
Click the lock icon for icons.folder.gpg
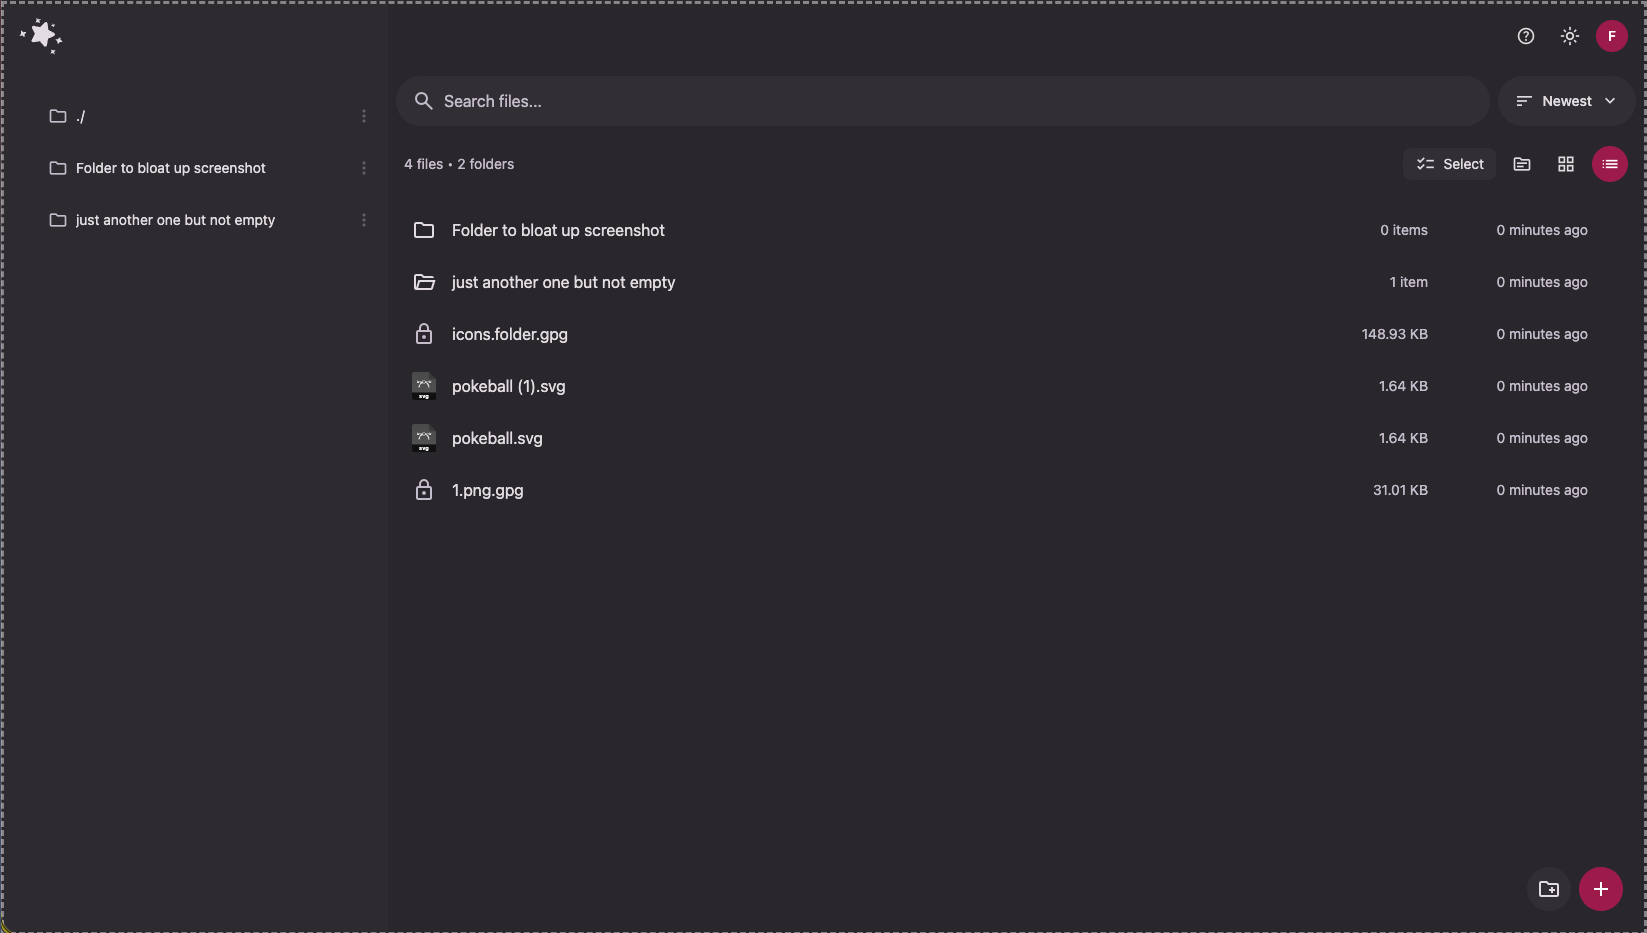point(424,334)
